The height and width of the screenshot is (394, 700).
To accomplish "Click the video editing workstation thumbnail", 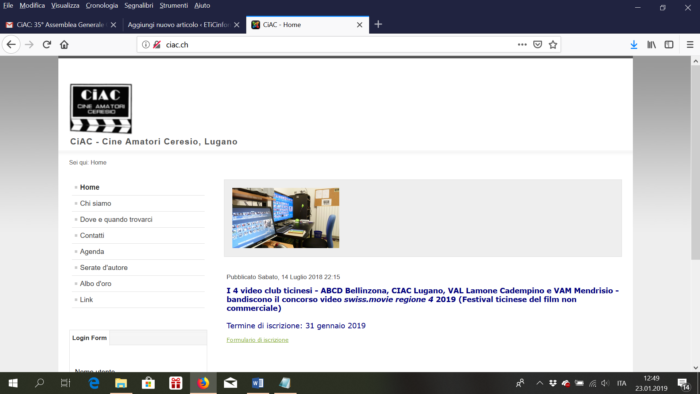I will [x=286, y=218].
